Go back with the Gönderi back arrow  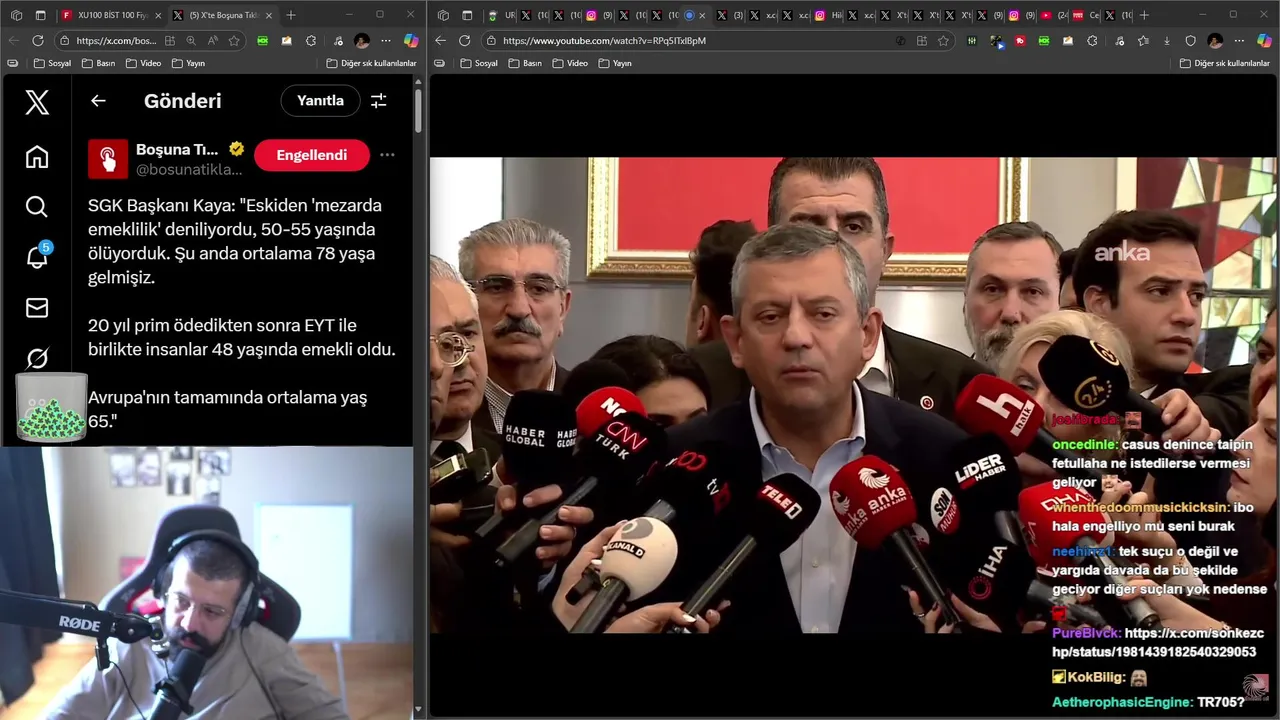(x=98, y=100)
